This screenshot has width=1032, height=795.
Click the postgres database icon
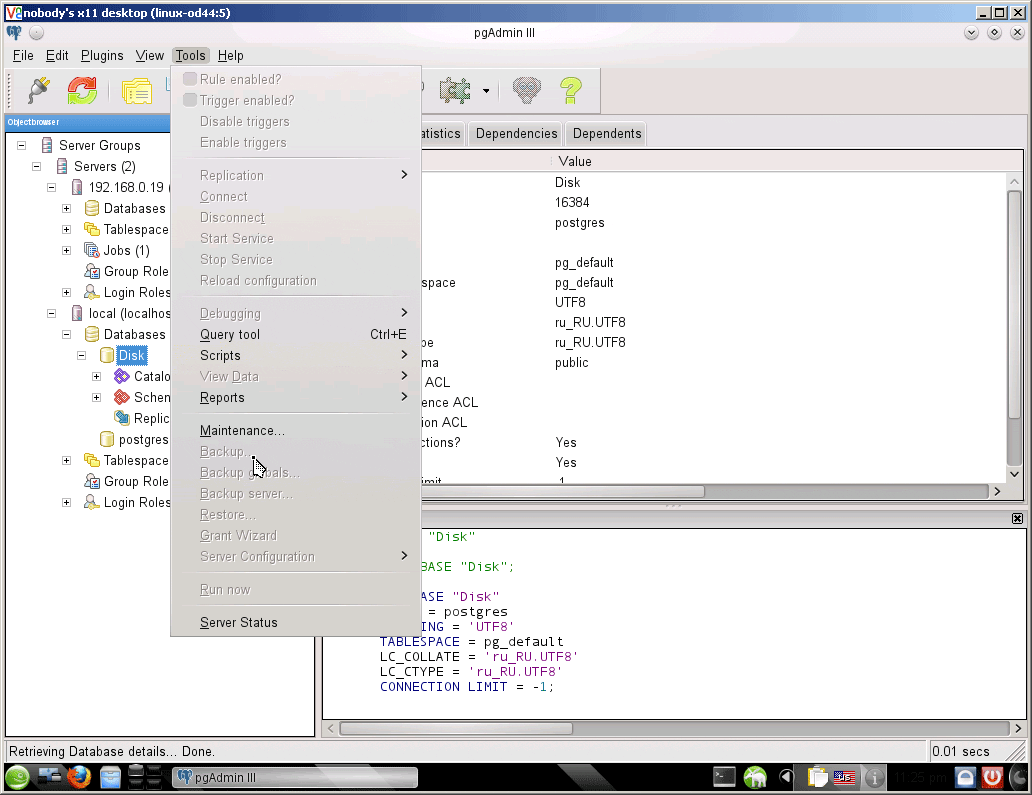click(x=107, y=439)
